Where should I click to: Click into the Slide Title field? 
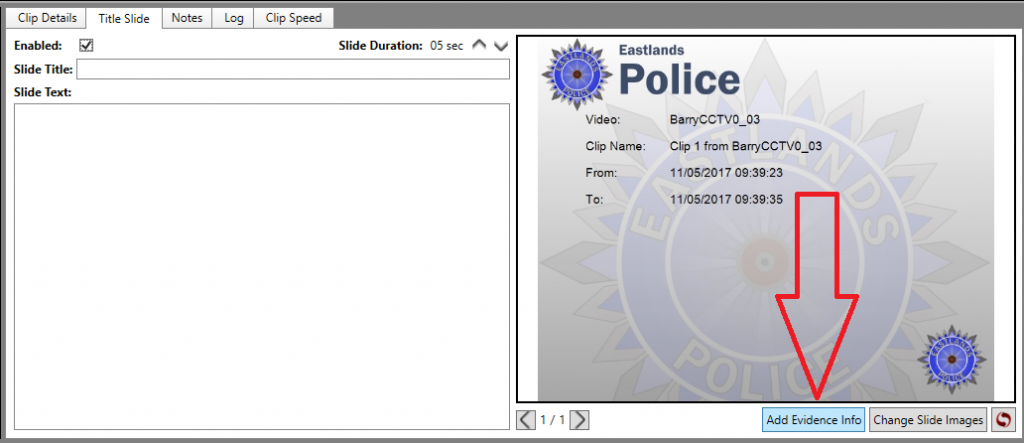coord(293,69)
